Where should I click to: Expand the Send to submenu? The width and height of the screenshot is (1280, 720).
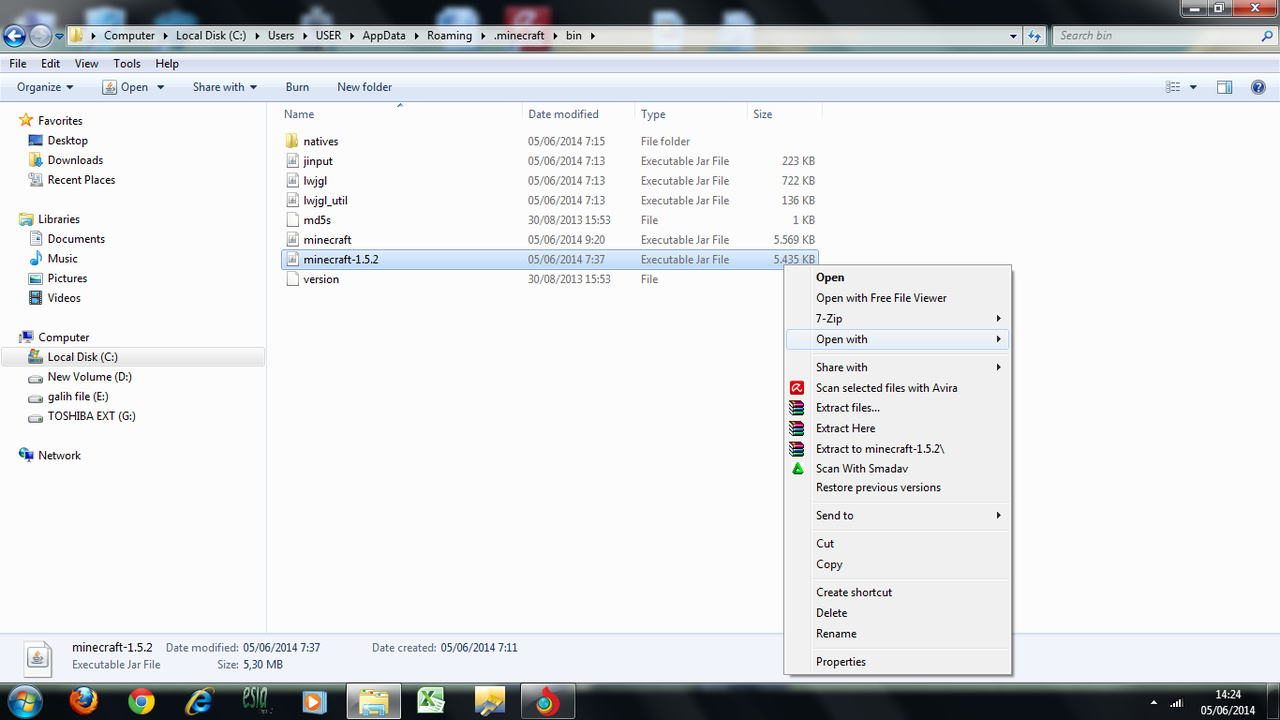pyautogui.click(x=998, y=515)
